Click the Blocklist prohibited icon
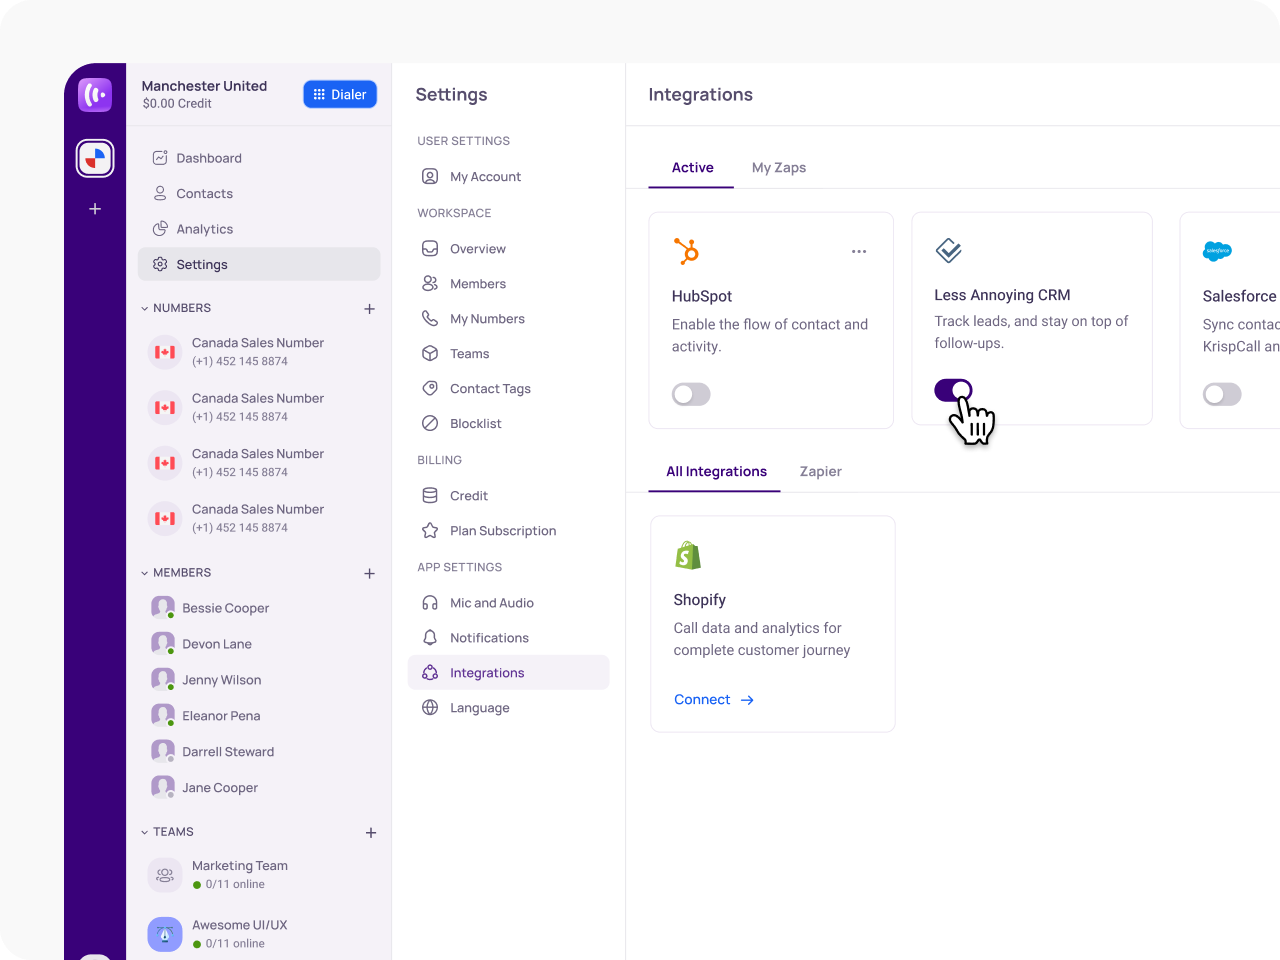This screenshot has width=1280, height=960. click(x=430, y=424)
